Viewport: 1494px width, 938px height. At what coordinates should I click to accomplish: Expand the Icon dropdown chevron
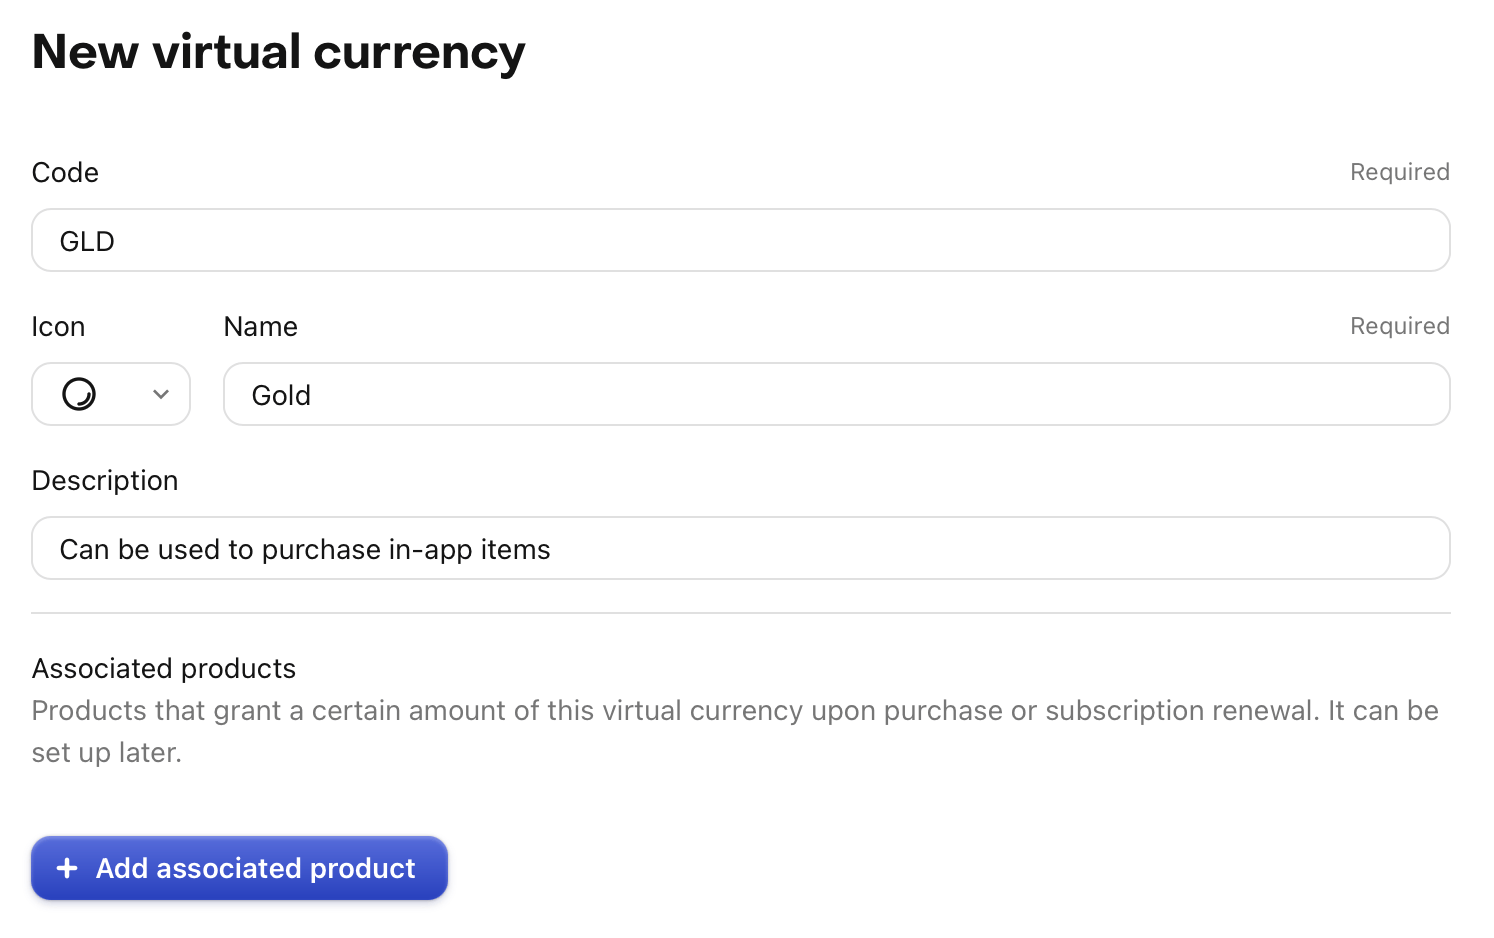pos(161,395)
